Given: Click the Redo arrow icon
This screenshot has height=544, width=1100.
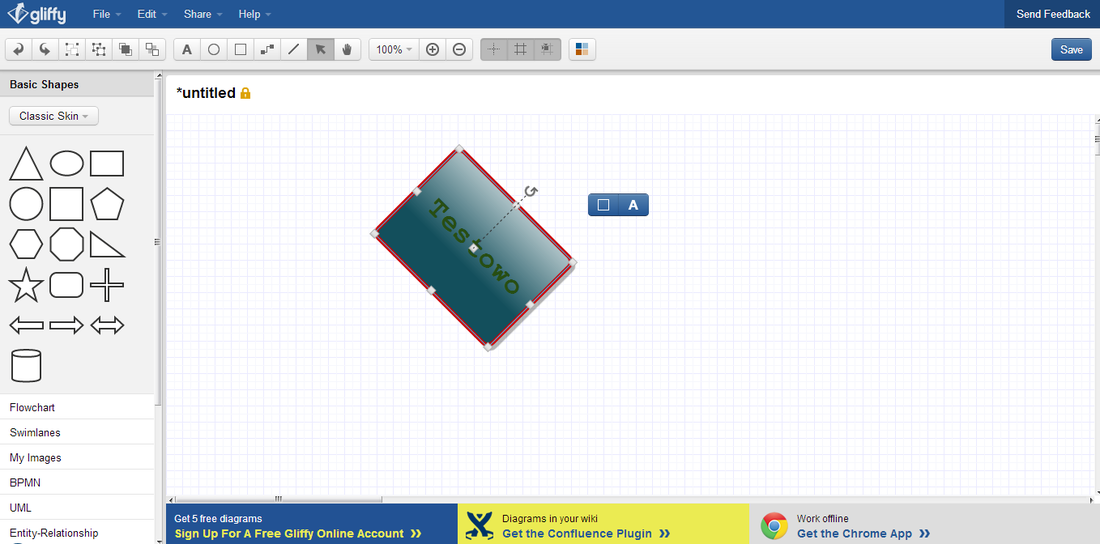Looking at the screenshot, I should 45,49.
